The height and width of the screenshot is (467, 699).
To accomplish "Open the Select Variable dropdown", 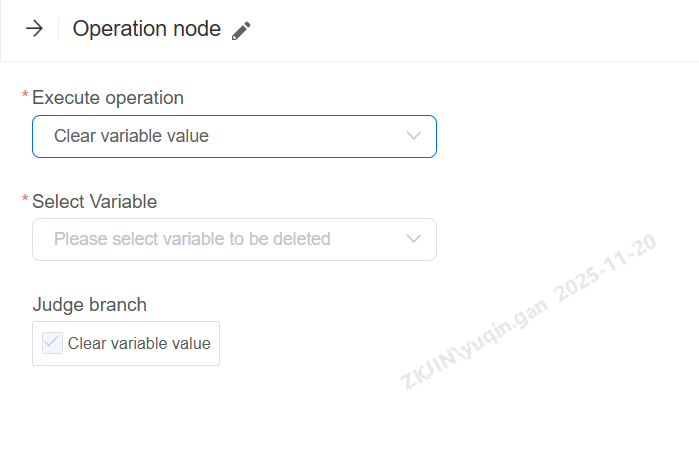I will pos(234,239).
